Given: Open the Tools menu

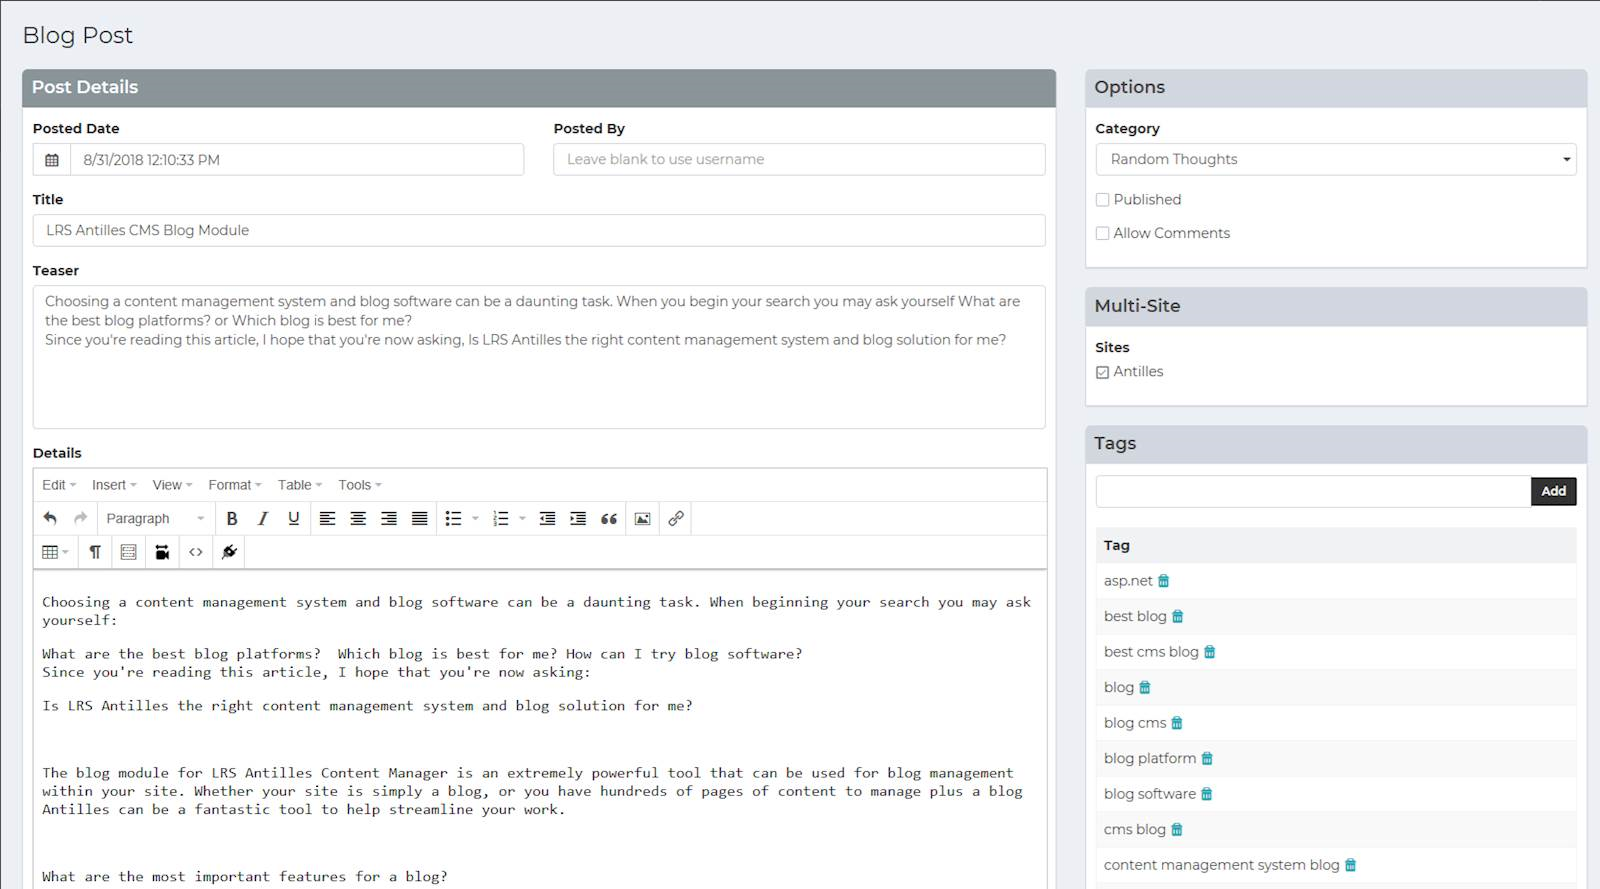Looking at the screenshot, I should [x=360, y=485].
